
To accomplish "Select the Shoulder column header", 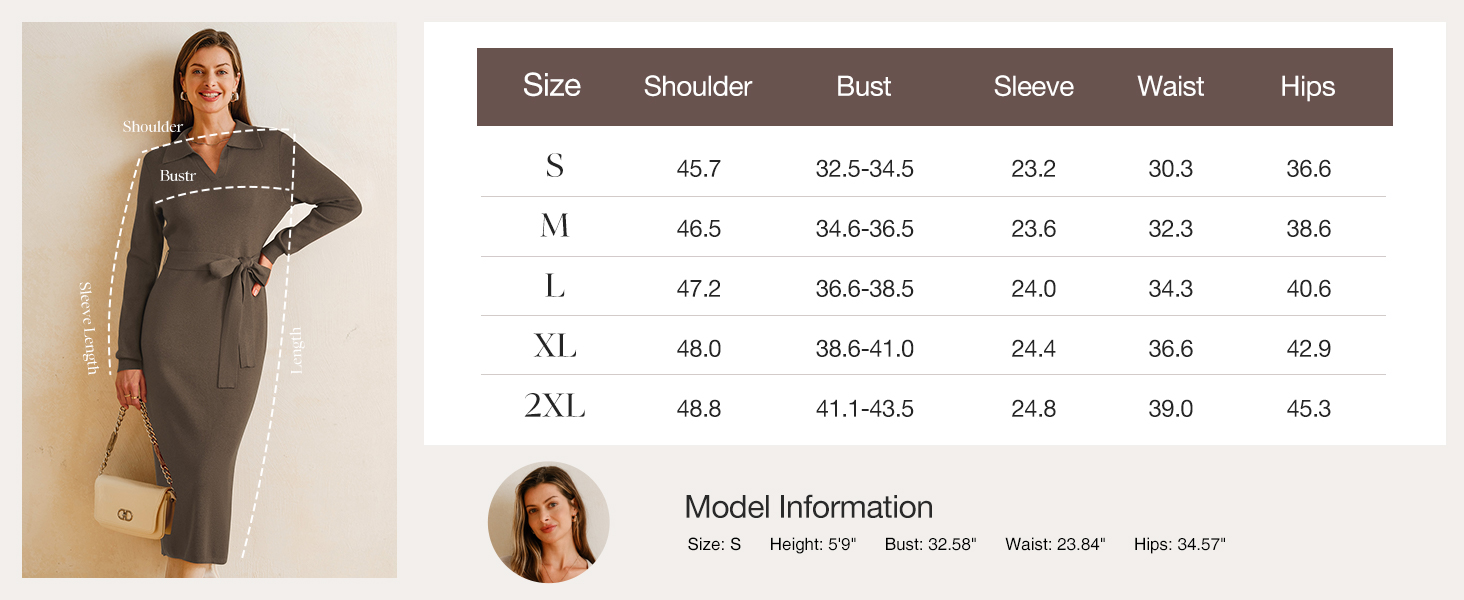I will coord(697,87).
